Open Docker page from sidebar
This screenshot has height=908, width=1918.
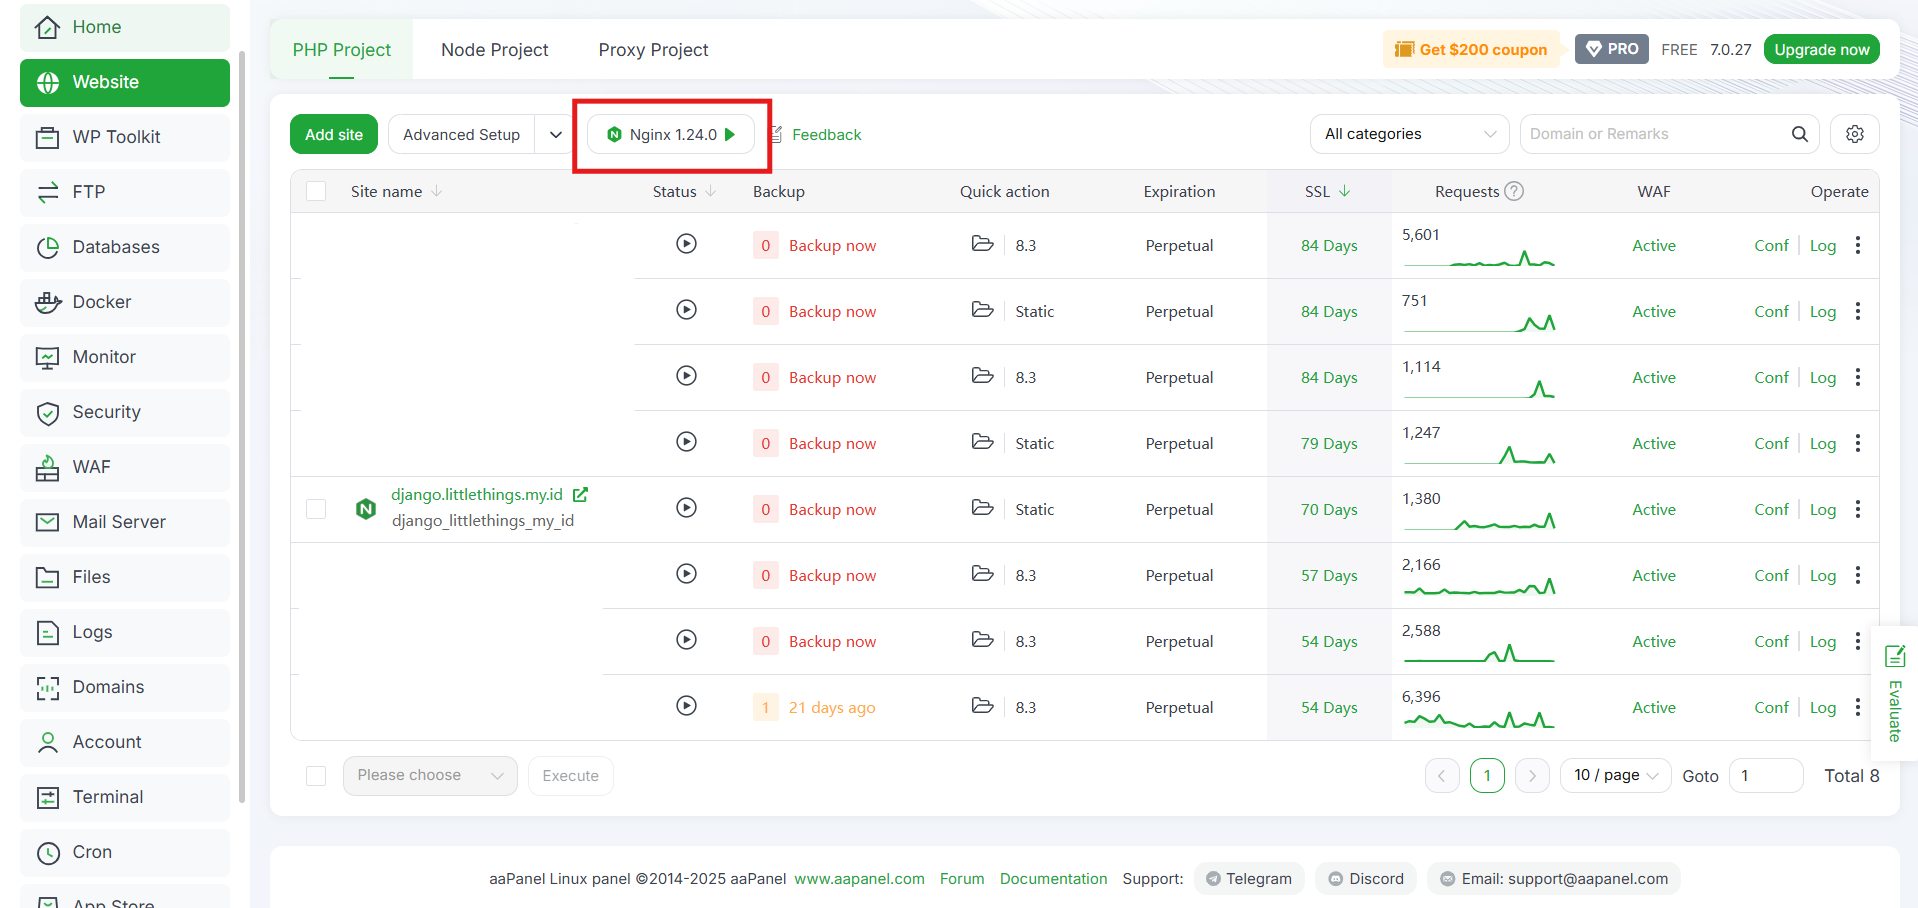click(125, 302)
